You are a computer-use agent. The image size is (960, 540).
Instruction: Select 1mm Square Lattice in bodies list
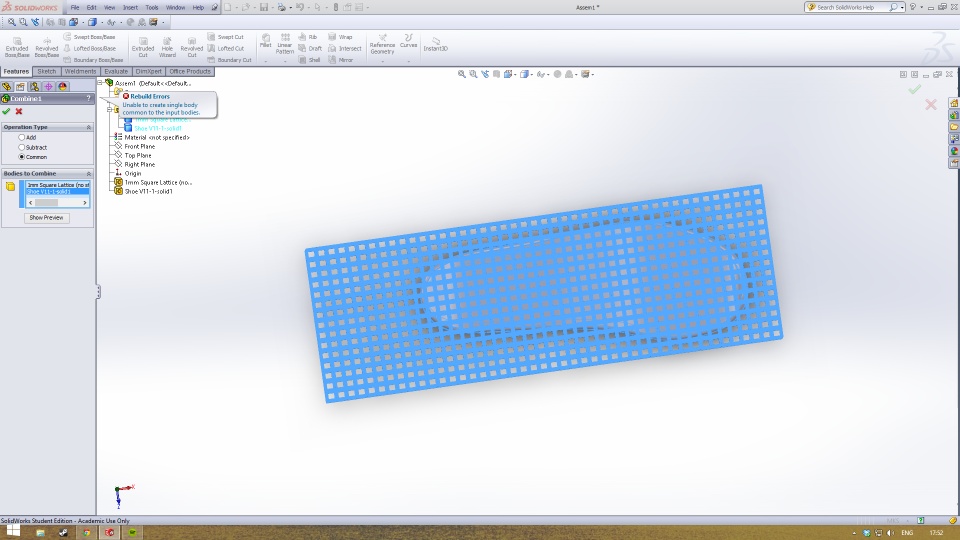(x=58, y=184)
